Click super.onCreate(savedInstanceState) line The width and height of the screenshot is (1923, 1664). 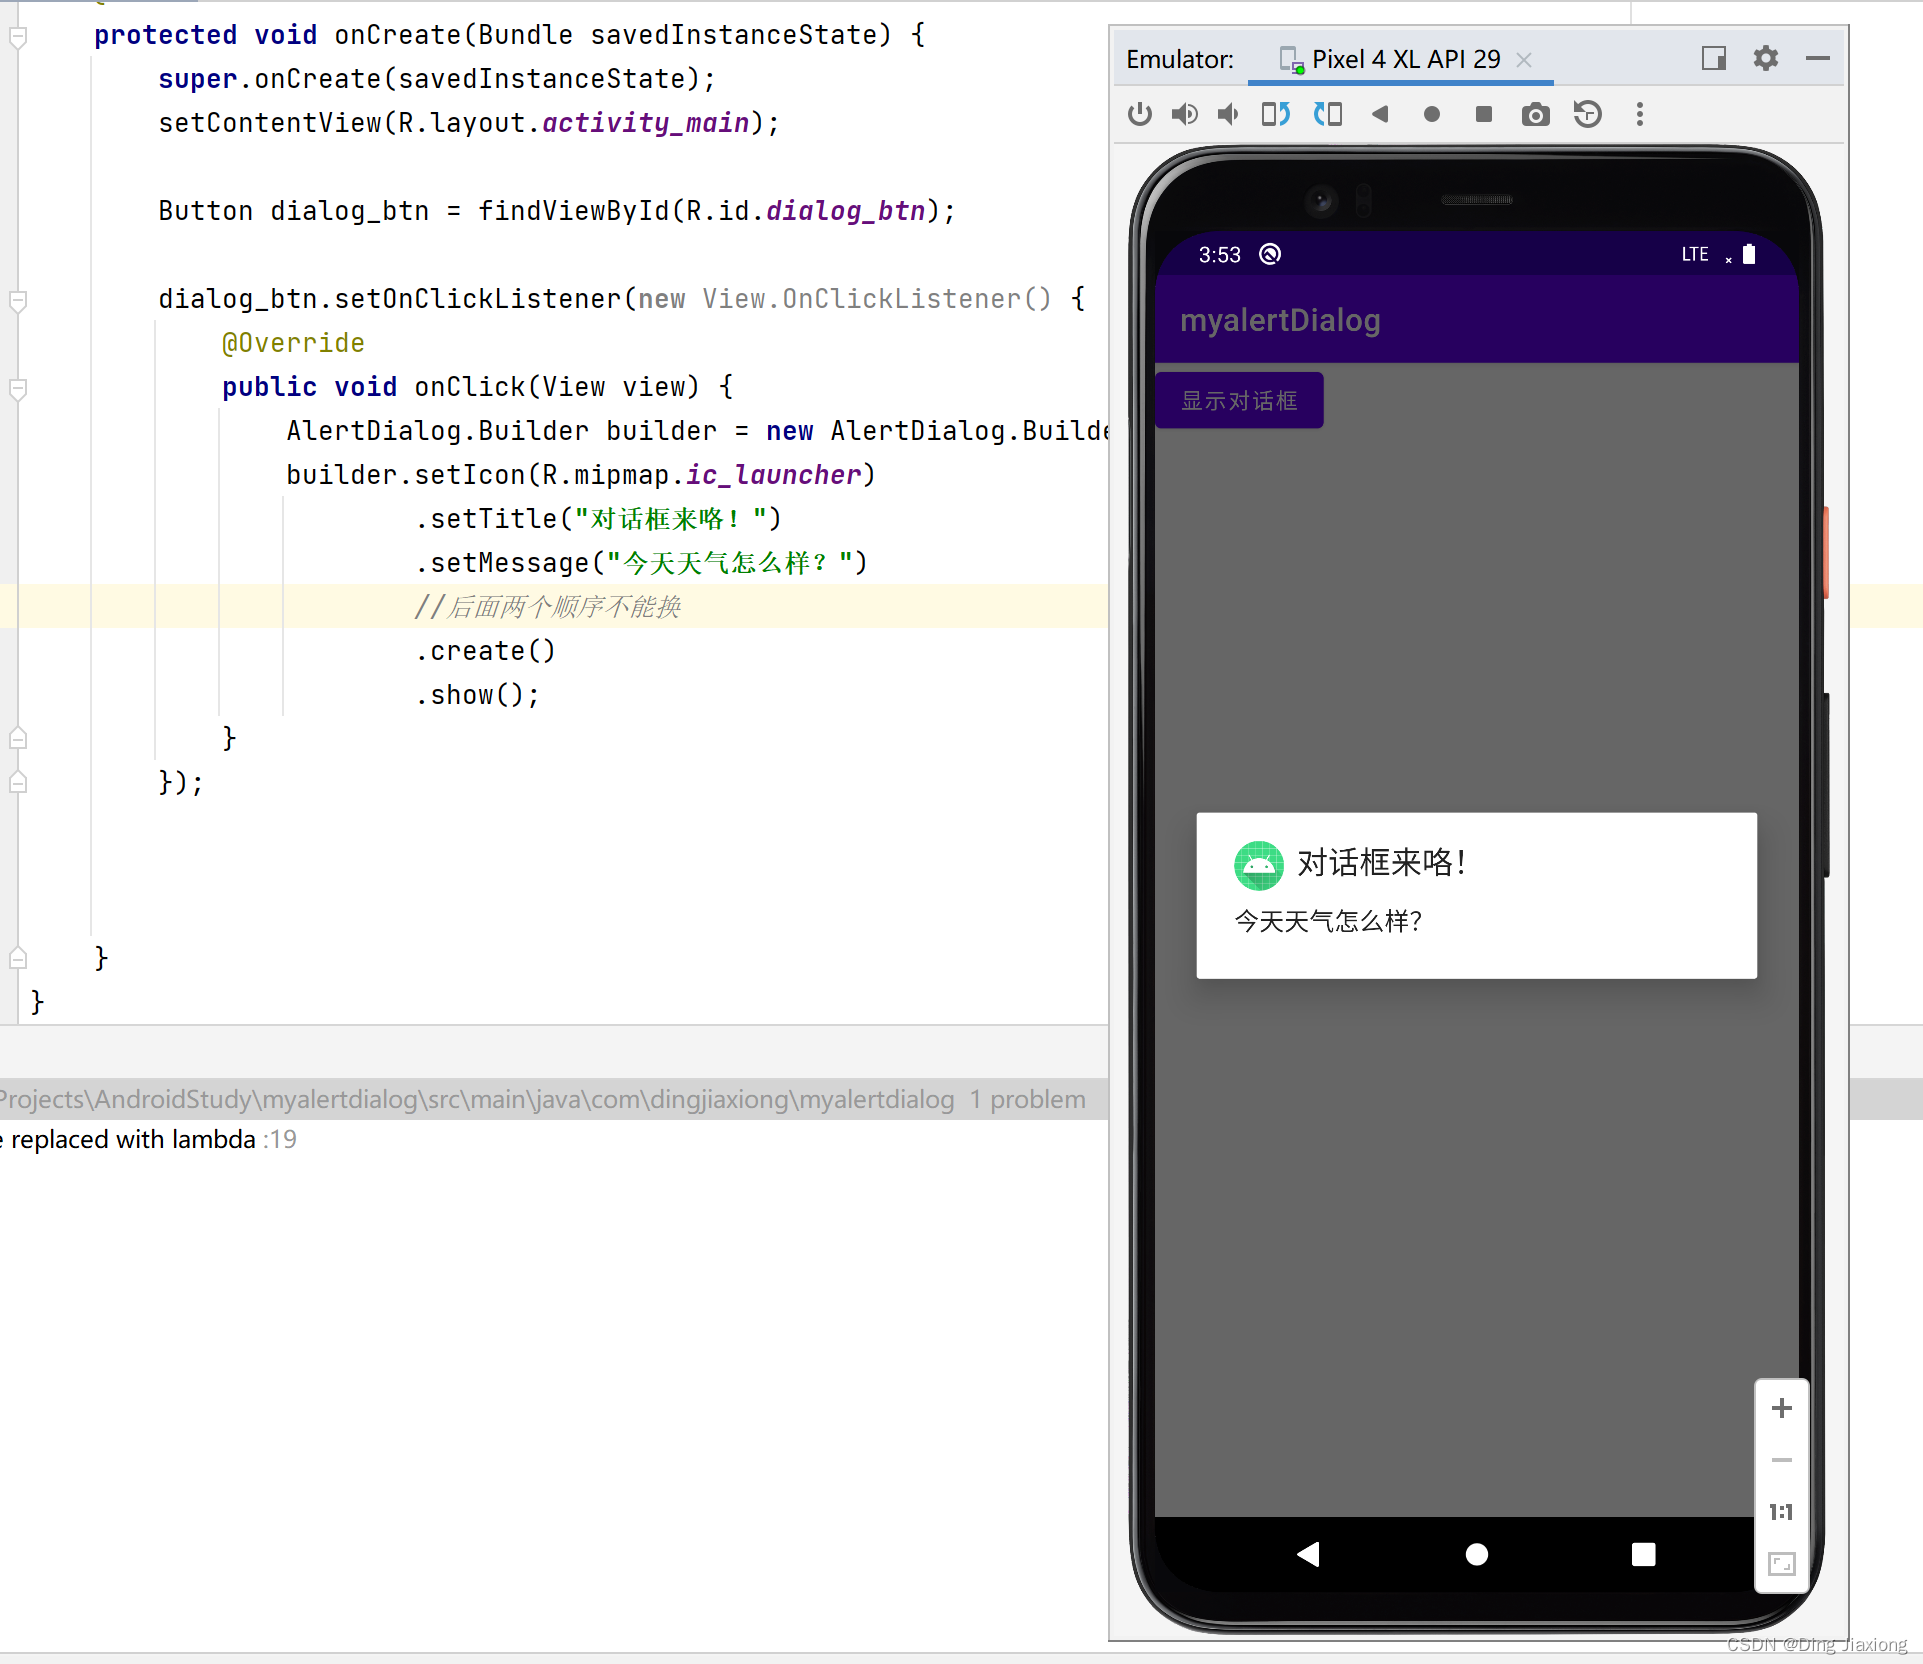coord(437,79)
